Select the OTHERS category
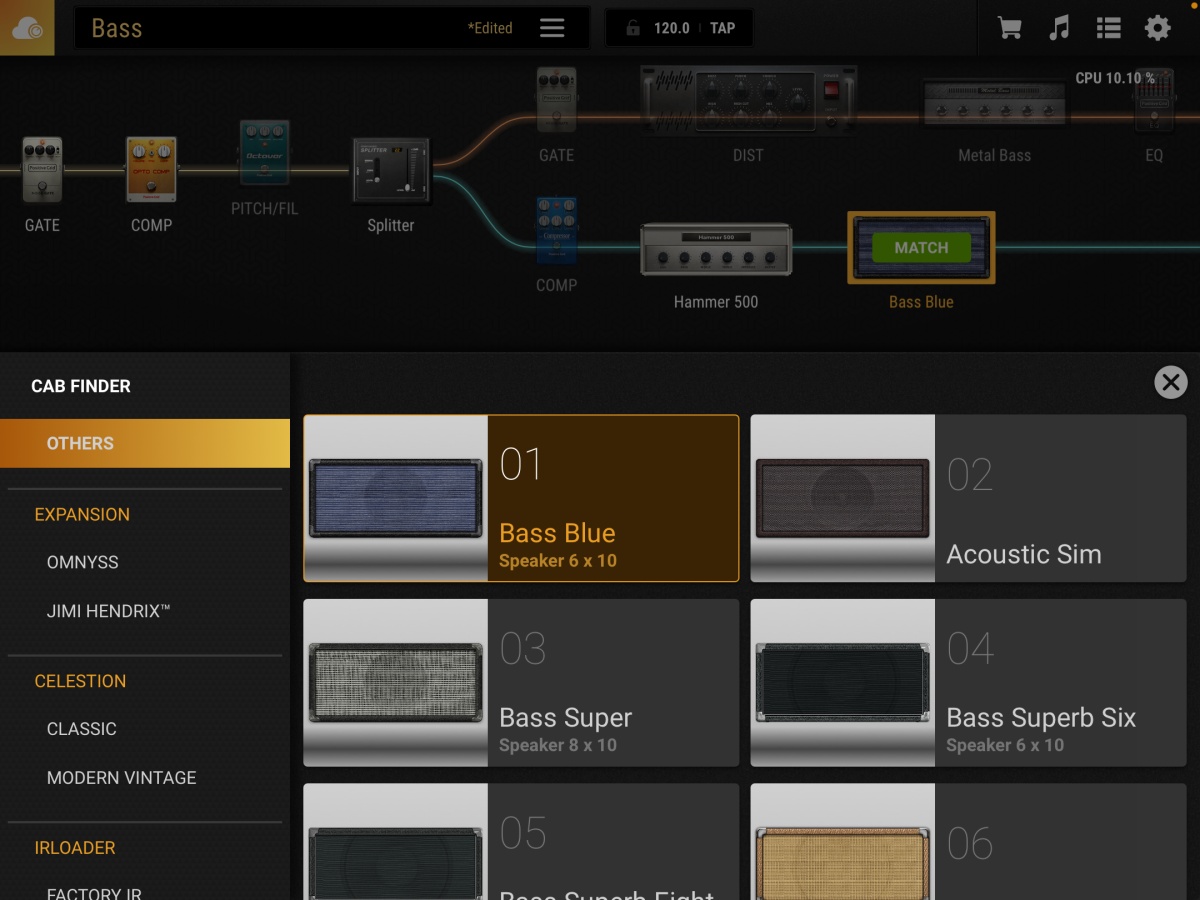 [x=145, y=443]
